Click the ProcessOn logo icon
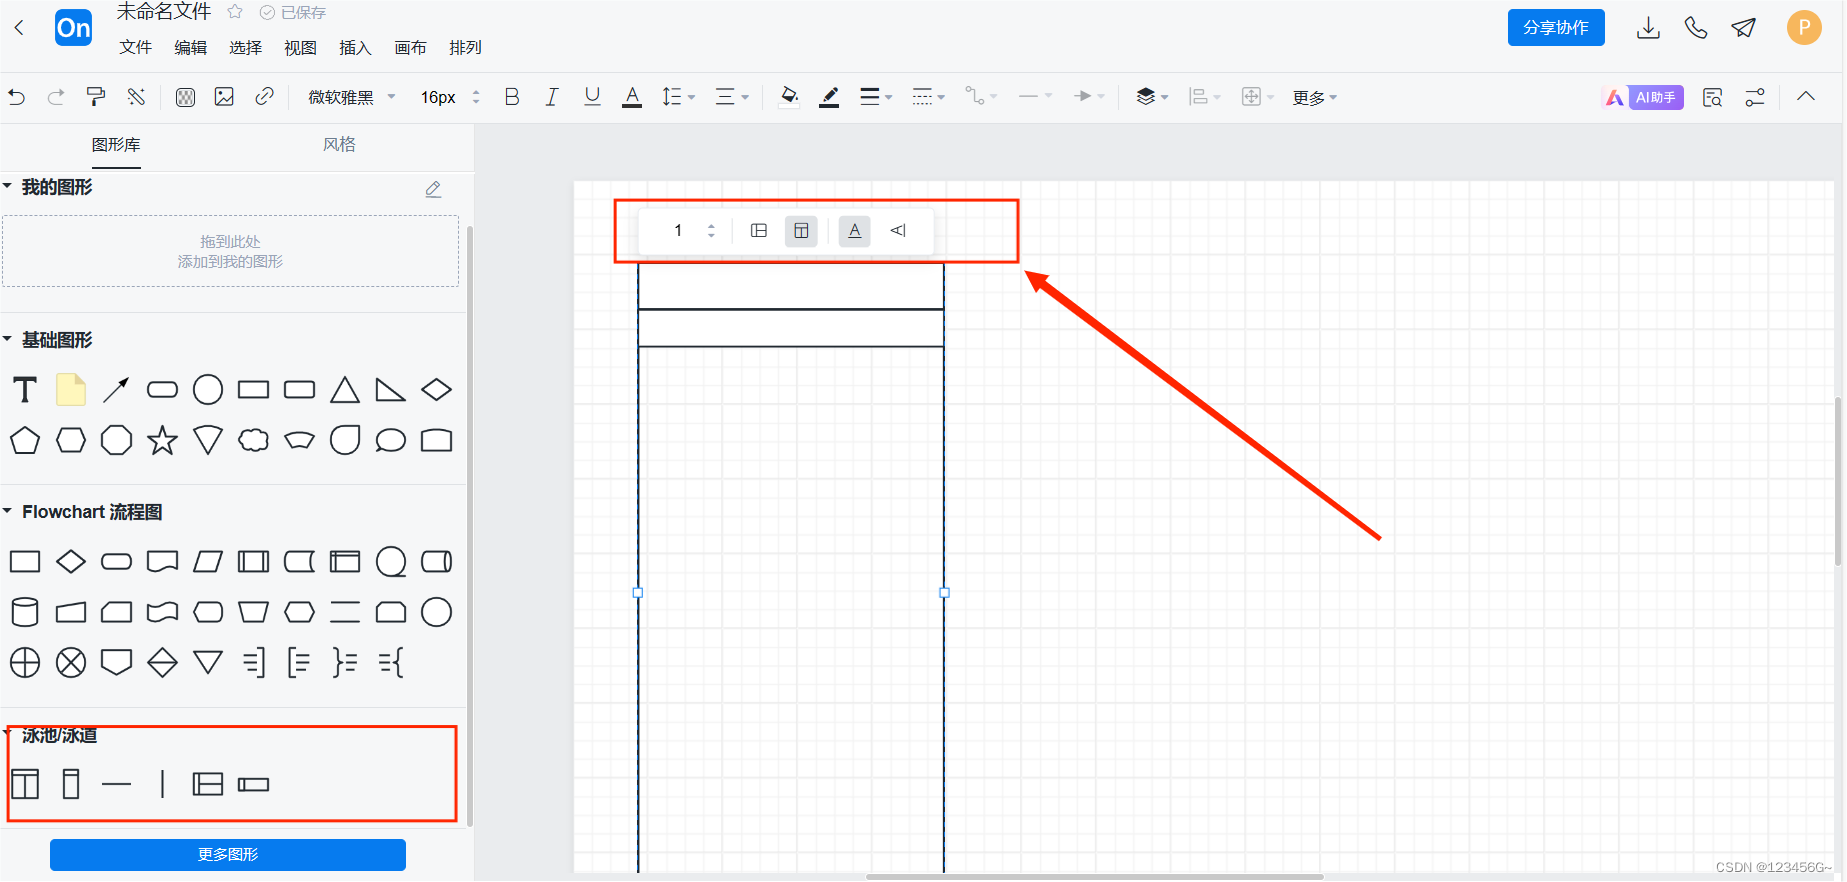The height and width of the screenshot is (882, 1847). [x=74, y=28]
